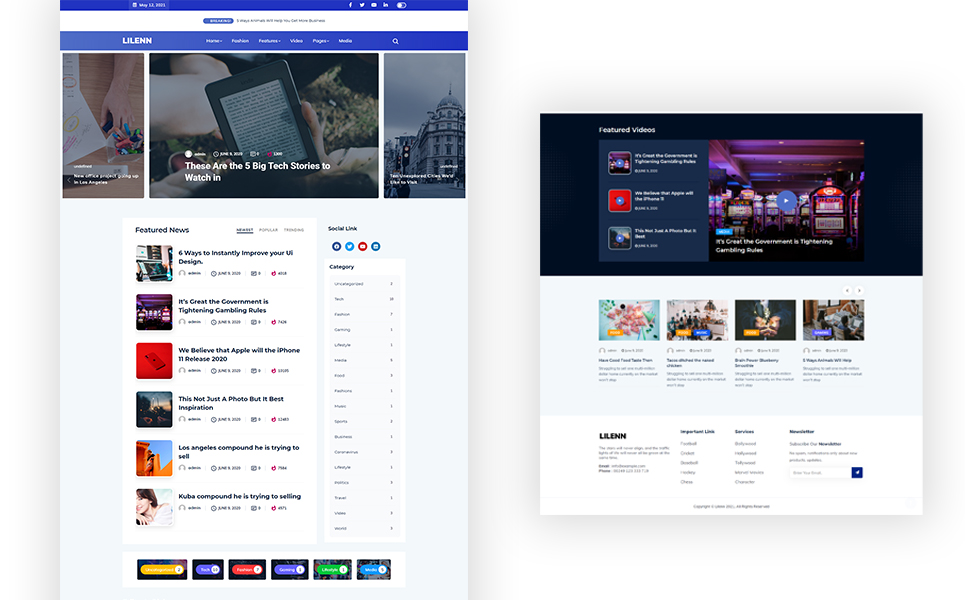
Task: Expand the Home dropdown menu
Action: coord(214,41)
